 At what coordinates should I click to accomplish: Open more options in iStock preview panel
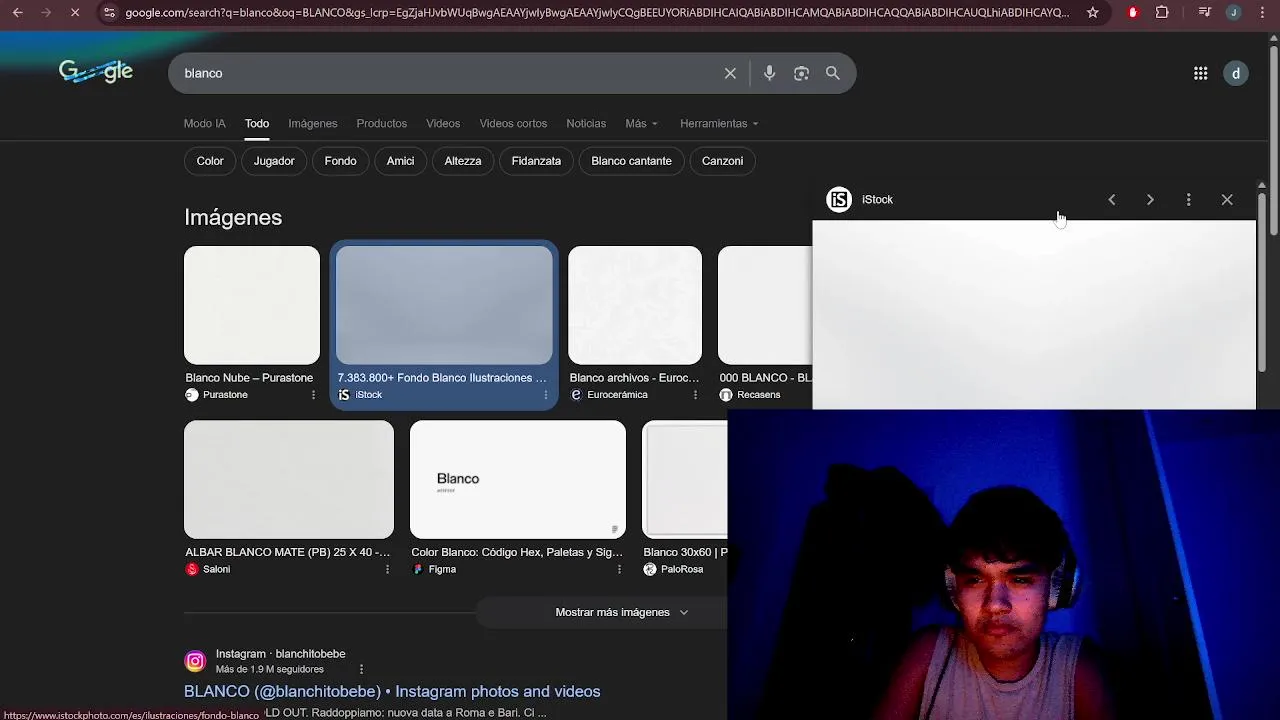pos(1188,200)
